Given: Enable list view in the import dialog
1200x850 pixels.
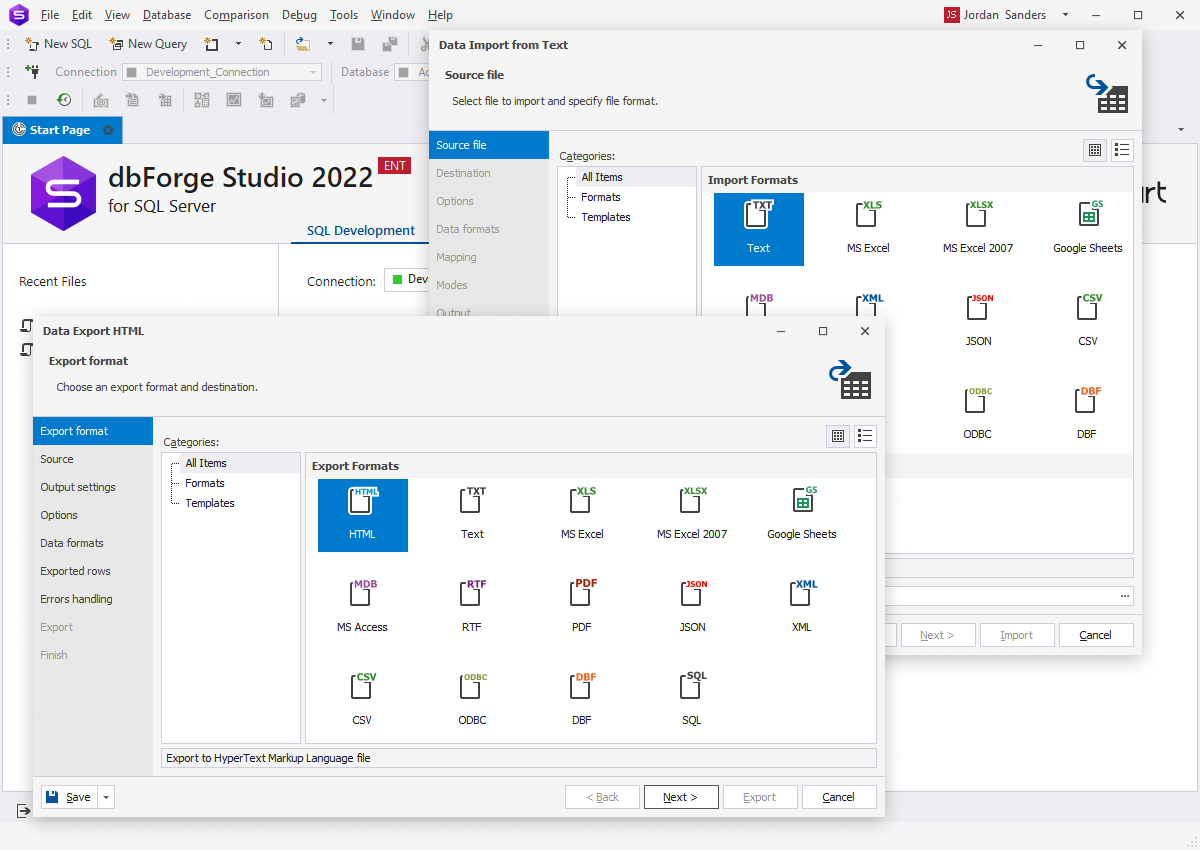Looking at the screenshot, I should tap(1122, 149).
